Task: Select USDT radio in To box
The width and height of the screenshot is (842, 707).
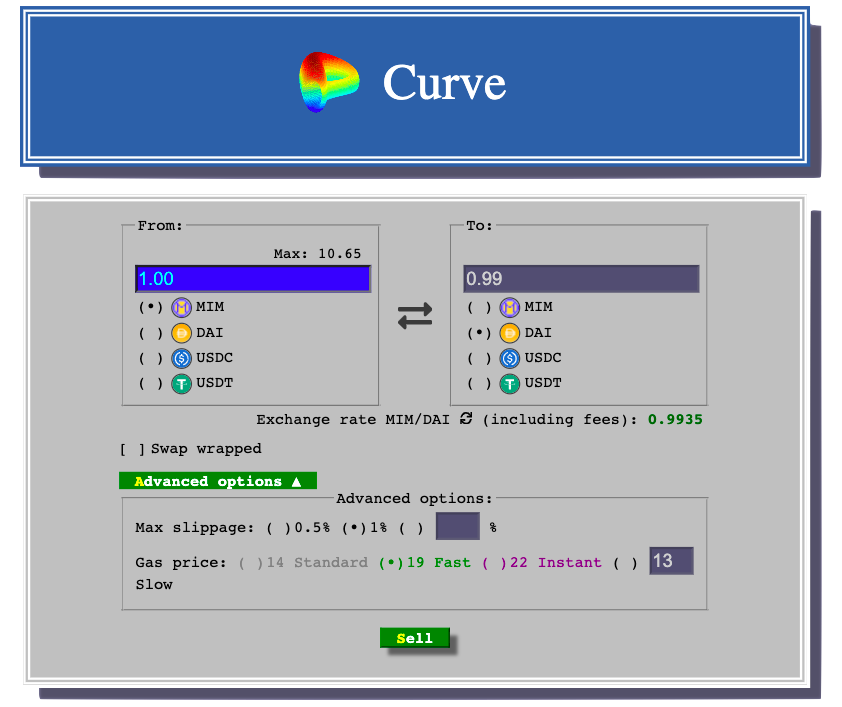Action: click(479, 384)
